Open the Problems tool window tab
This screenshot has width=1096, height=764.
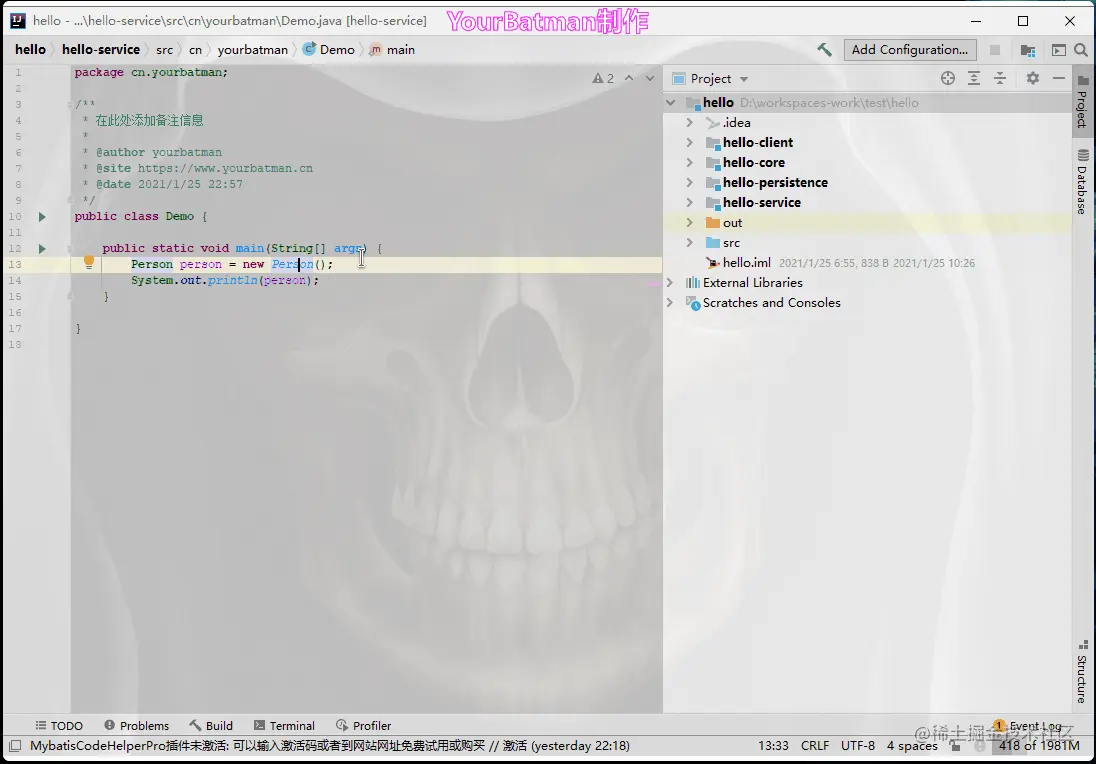pyautogui.click(x=136, y=726)
